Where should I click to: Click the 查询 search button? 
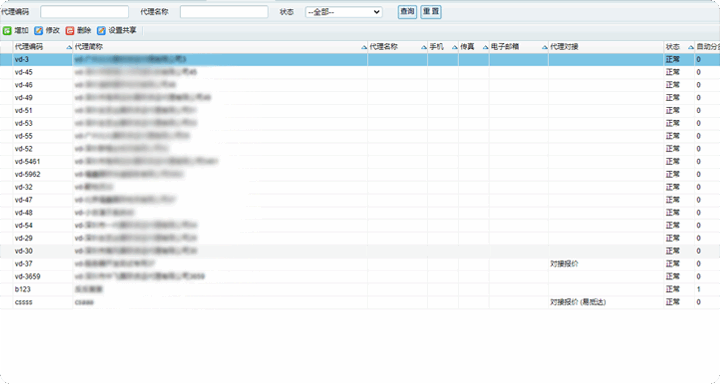(407, 12)
